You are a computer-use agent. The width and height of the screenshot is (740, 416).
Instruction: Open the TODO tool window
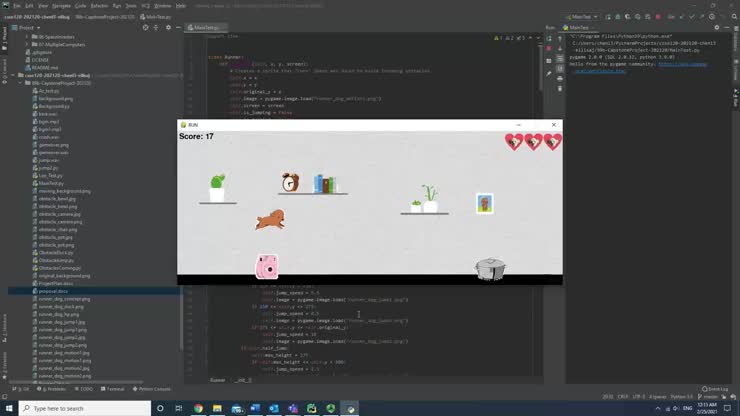click(x=84, y=389)
